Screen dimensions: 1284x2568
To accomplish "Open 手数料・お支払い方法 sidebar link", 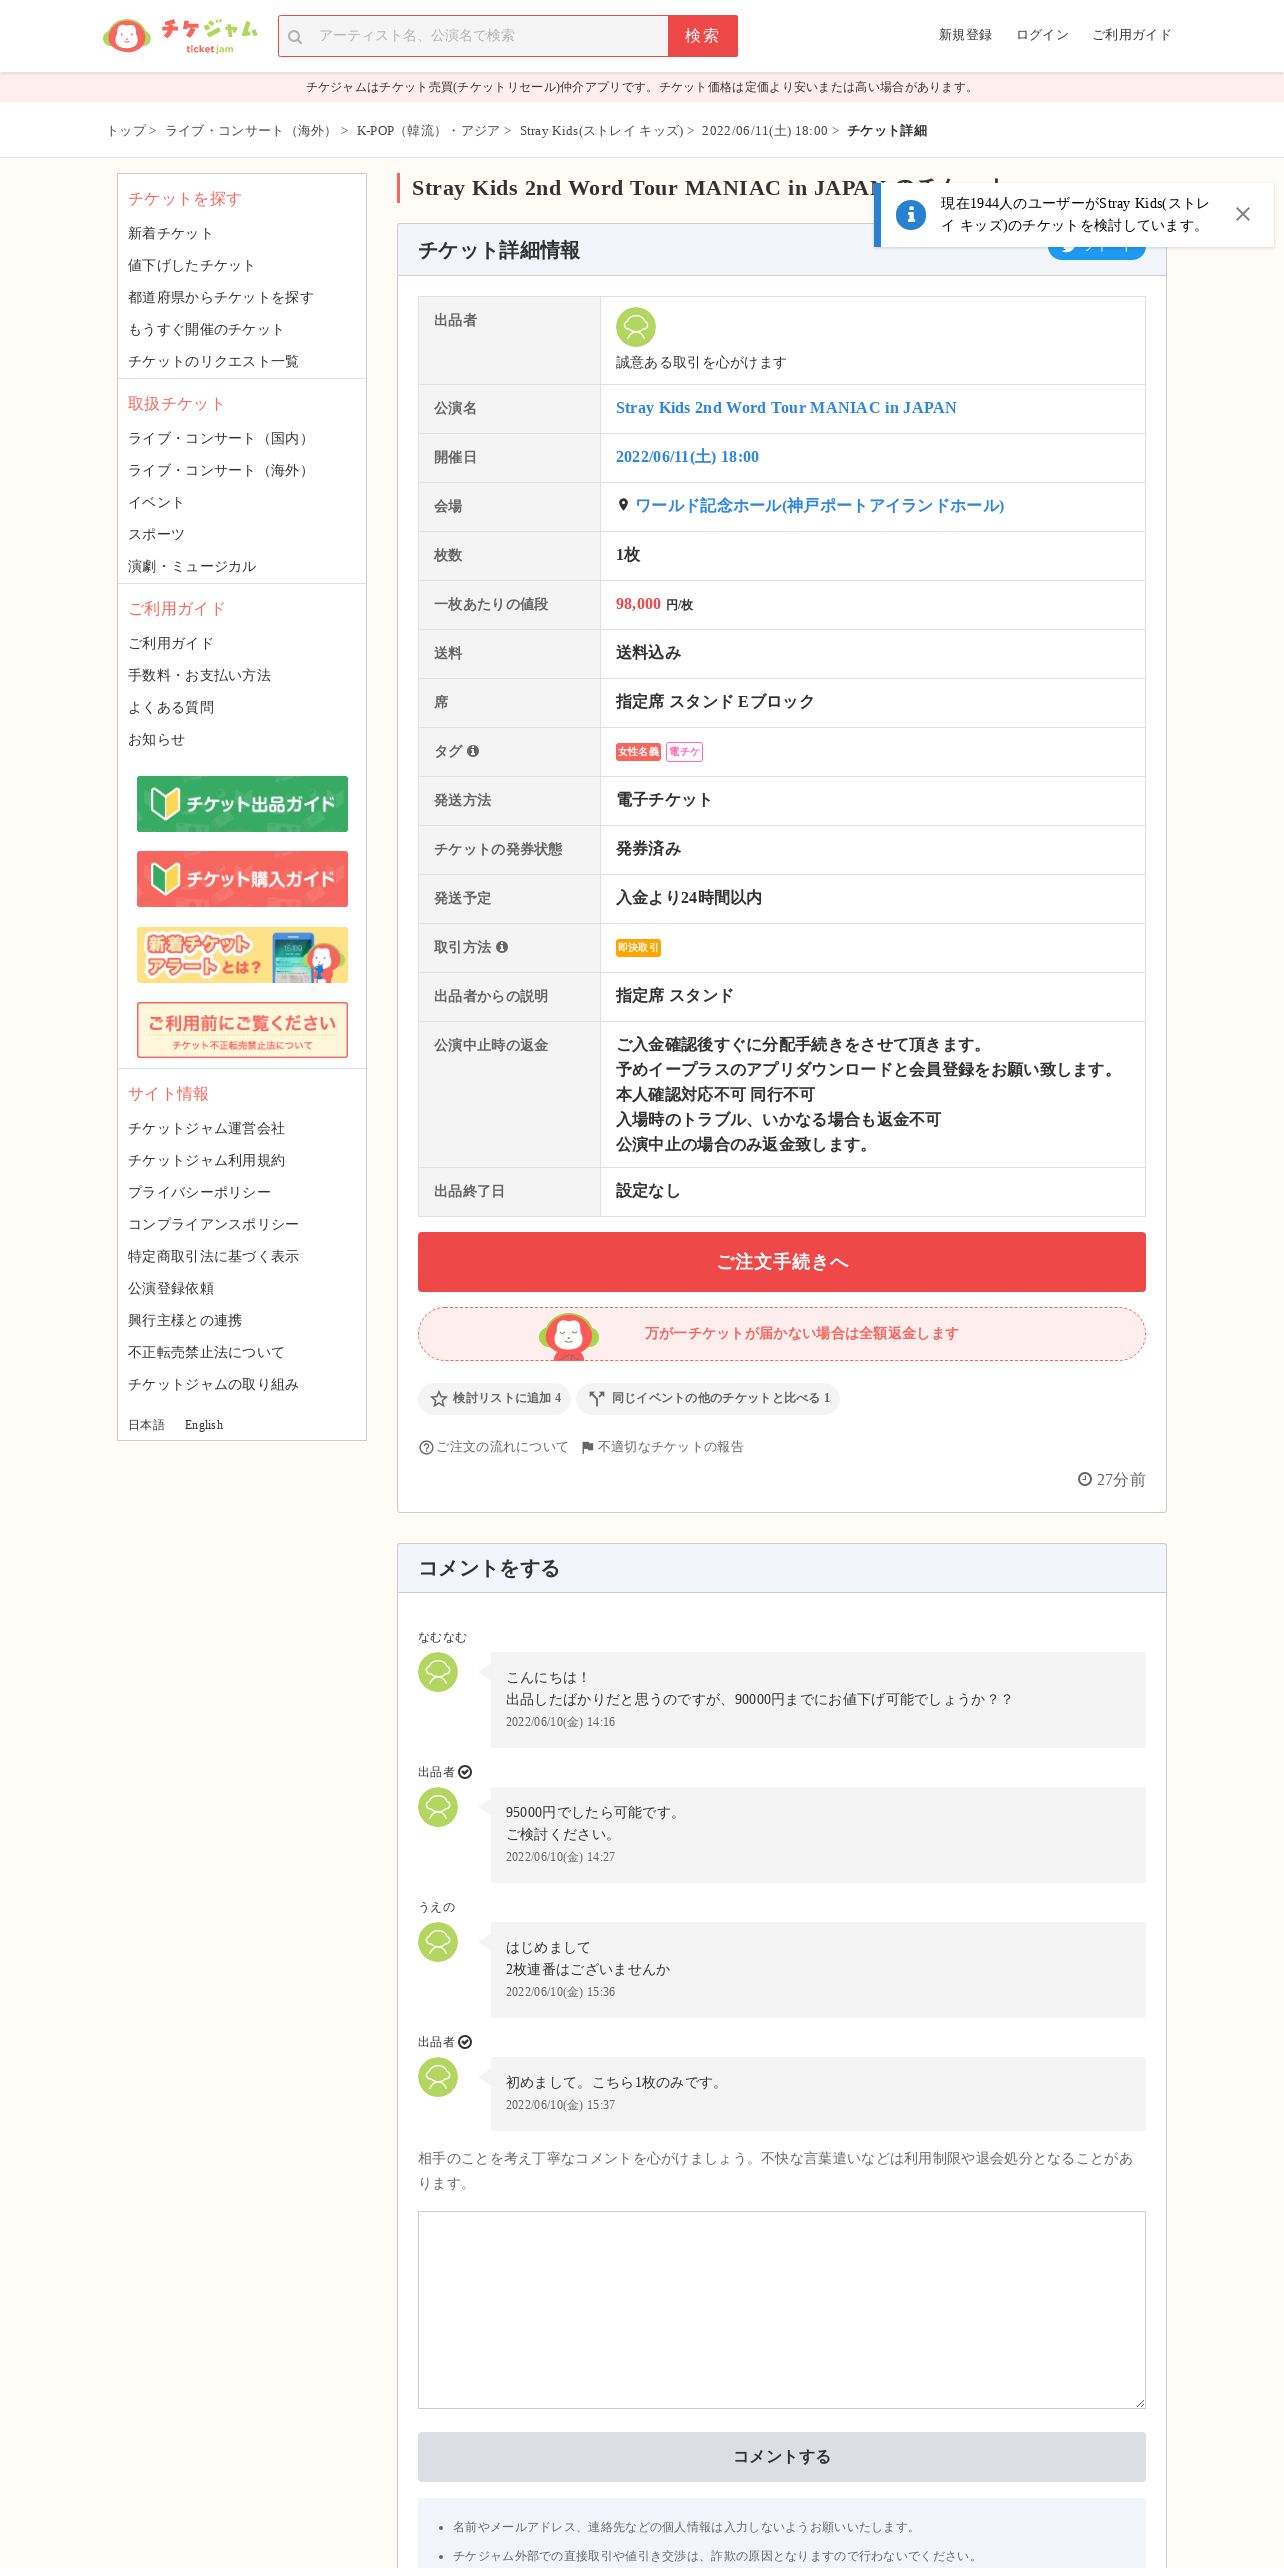I will [x=199, y=675].
